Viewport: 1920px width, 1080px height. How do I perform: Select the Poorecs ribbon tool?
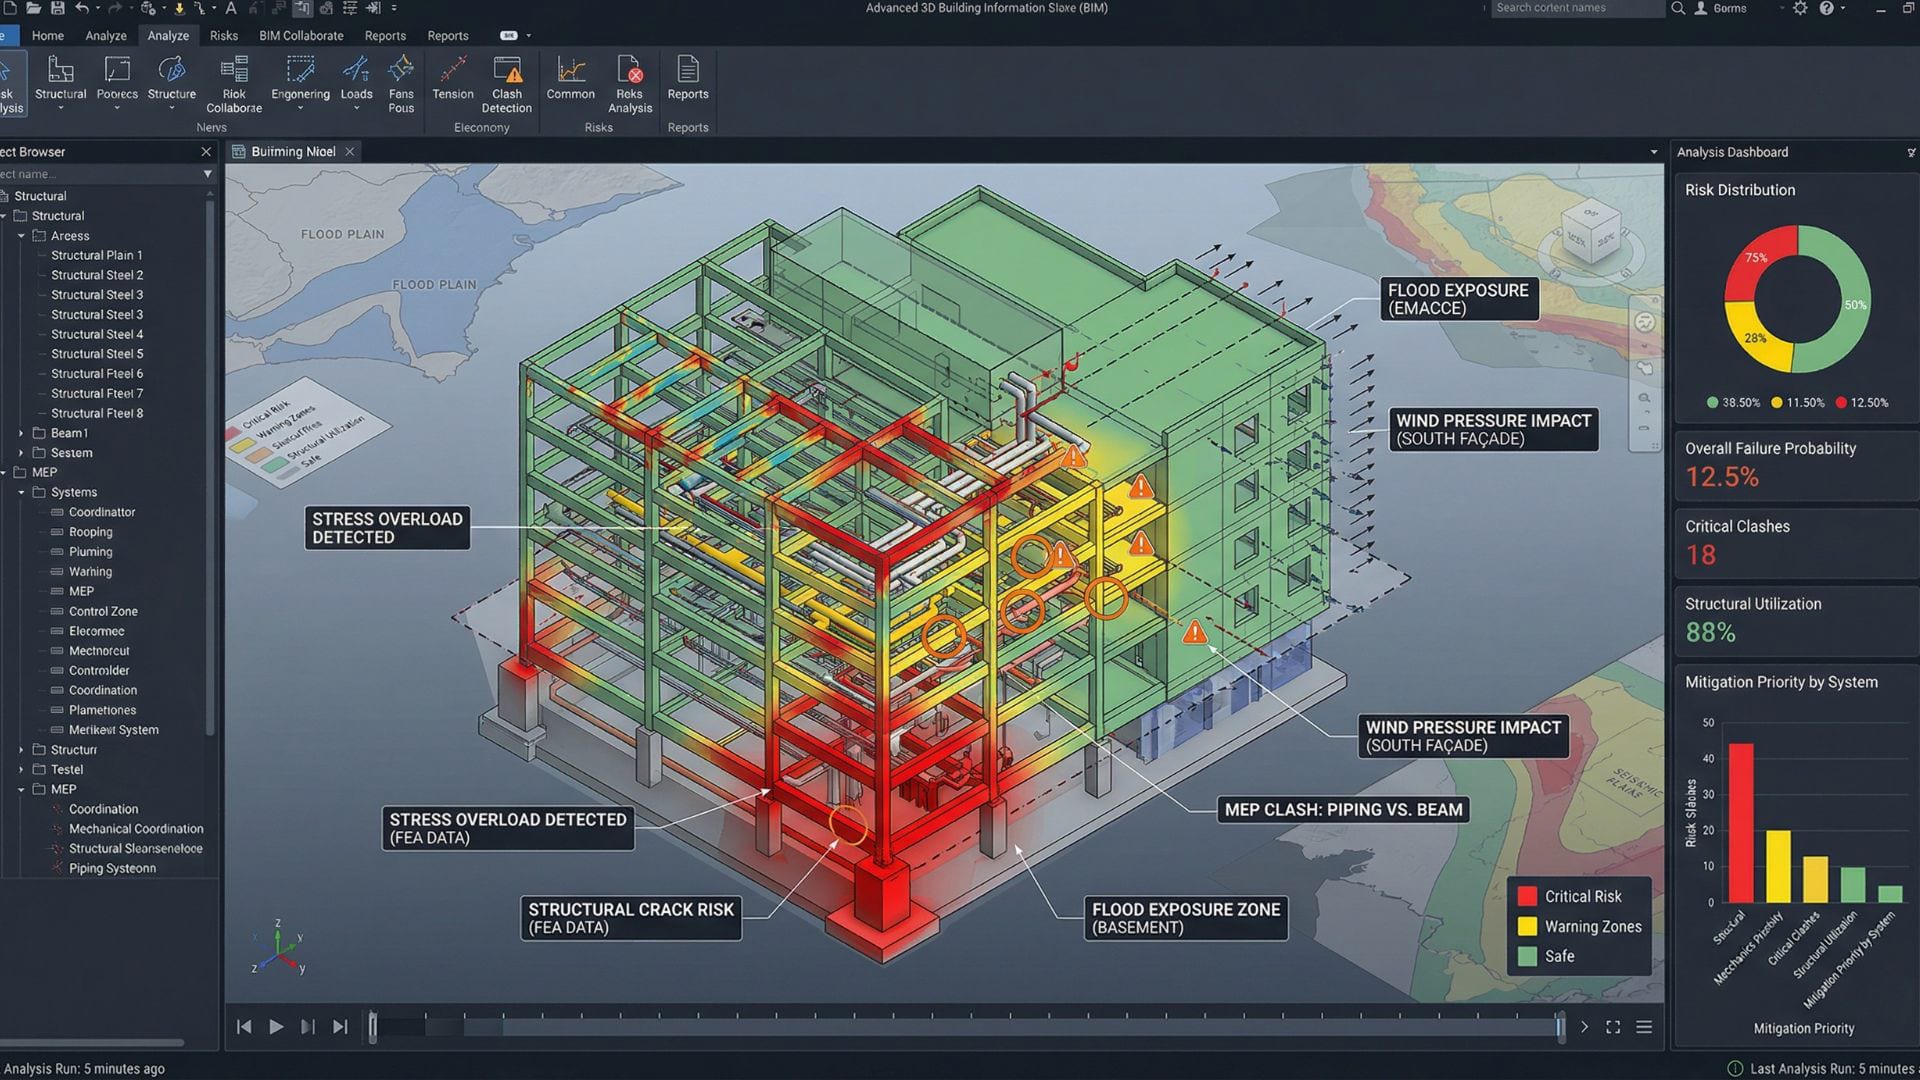coord(117,80)
